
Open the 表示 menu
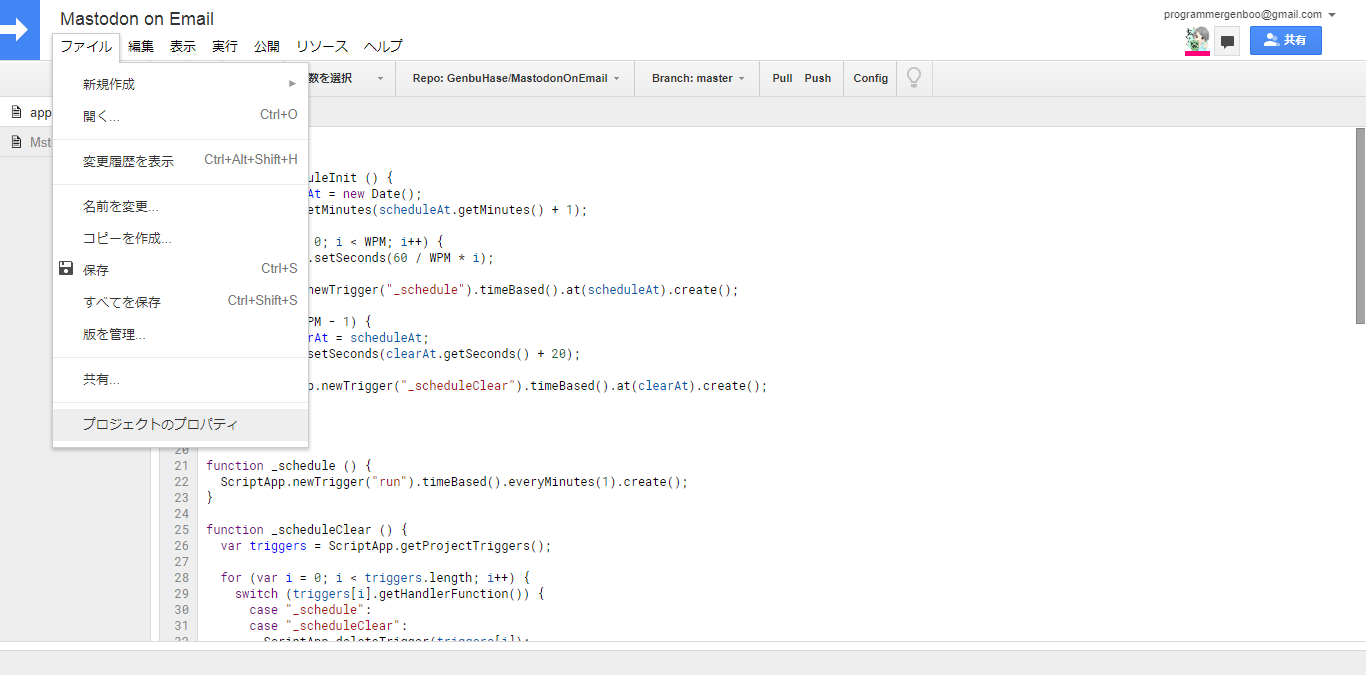(183, 47)
